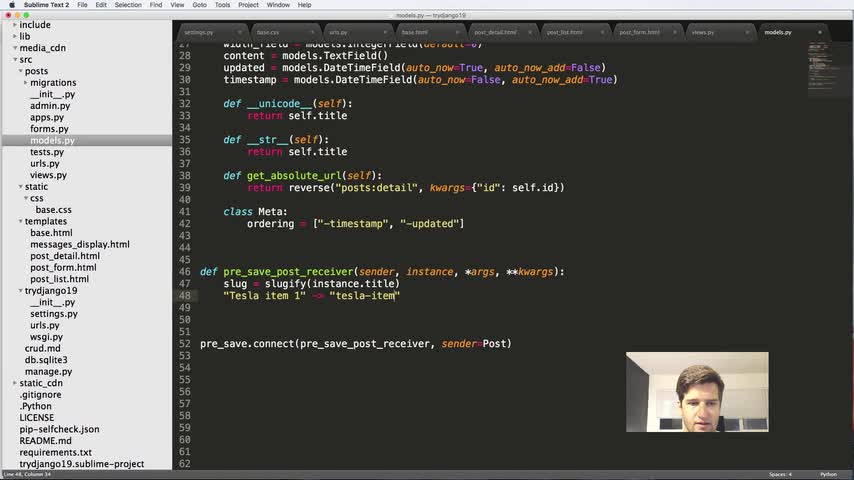The width and height of the screenshot is (854, 480).
Task: Open the Tools menu
Action: point(222,5)
